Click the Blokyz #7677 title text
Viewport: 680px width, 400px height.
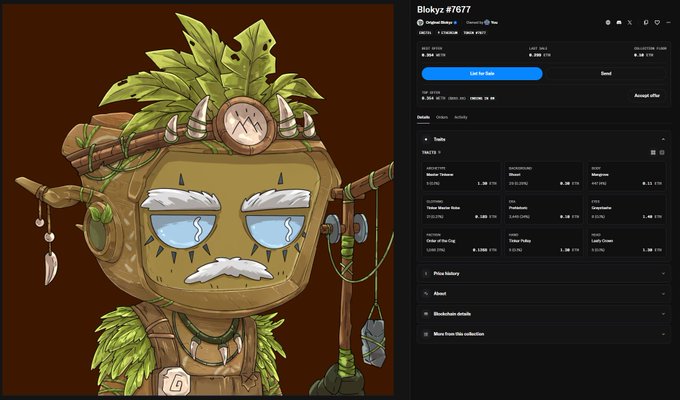pyautogui.click(x=444, y=10)
